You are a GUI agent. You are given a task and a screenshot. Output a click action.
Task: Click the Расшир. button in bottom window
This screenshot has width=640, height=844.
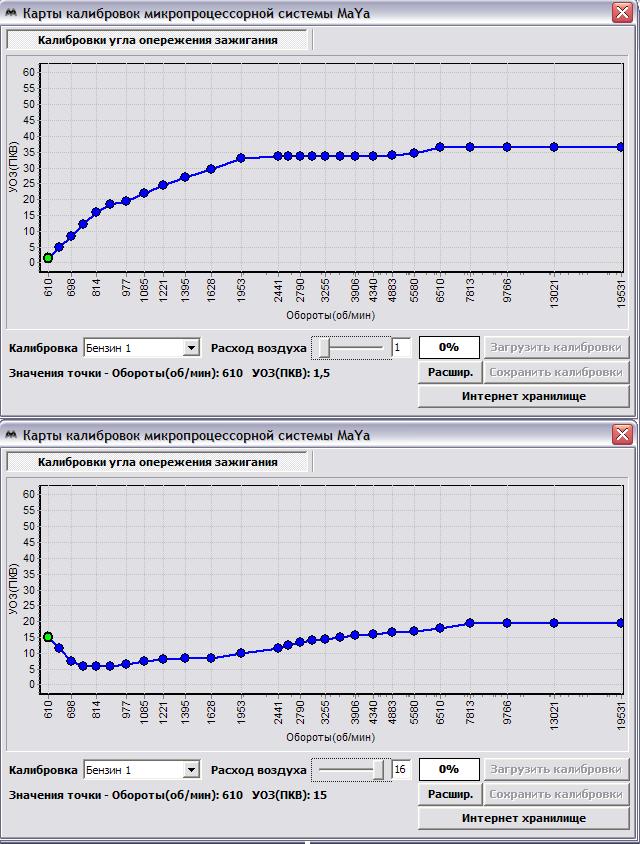[450, 794]
